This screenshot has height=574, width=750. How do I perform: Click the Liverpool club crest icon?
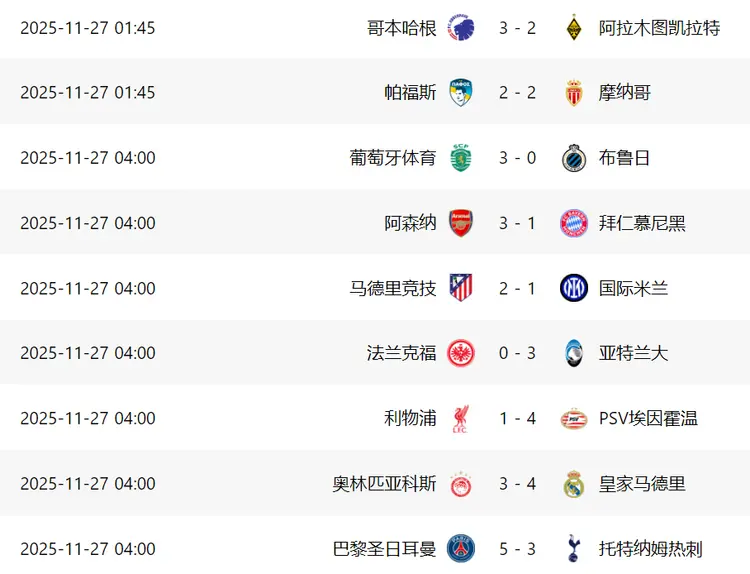461,418
